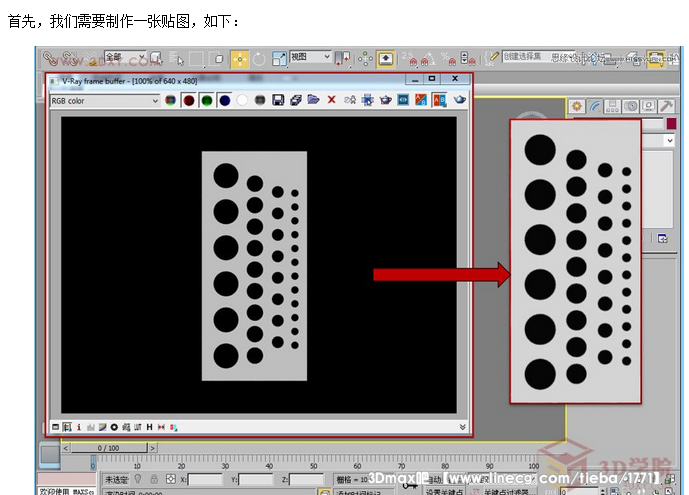689x495 pixels.
Task: Choose the rectangular selection region tool
Action: 196,59
